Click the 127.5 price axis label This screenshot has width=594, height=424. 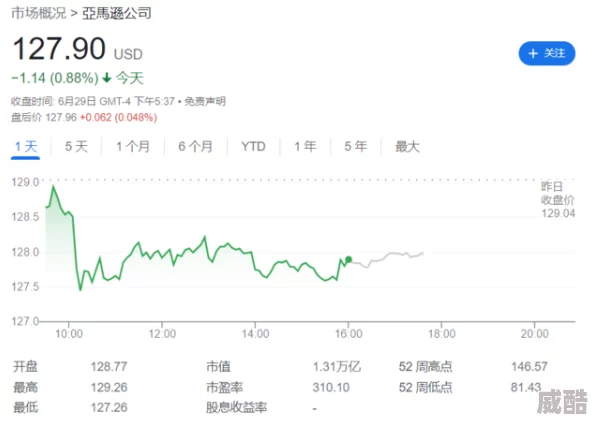pyautogui.click(x=25, y=287)
